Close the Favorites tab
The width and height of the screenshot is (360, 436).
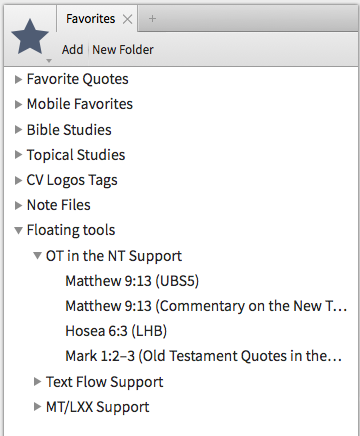click(x=127, y=19)
